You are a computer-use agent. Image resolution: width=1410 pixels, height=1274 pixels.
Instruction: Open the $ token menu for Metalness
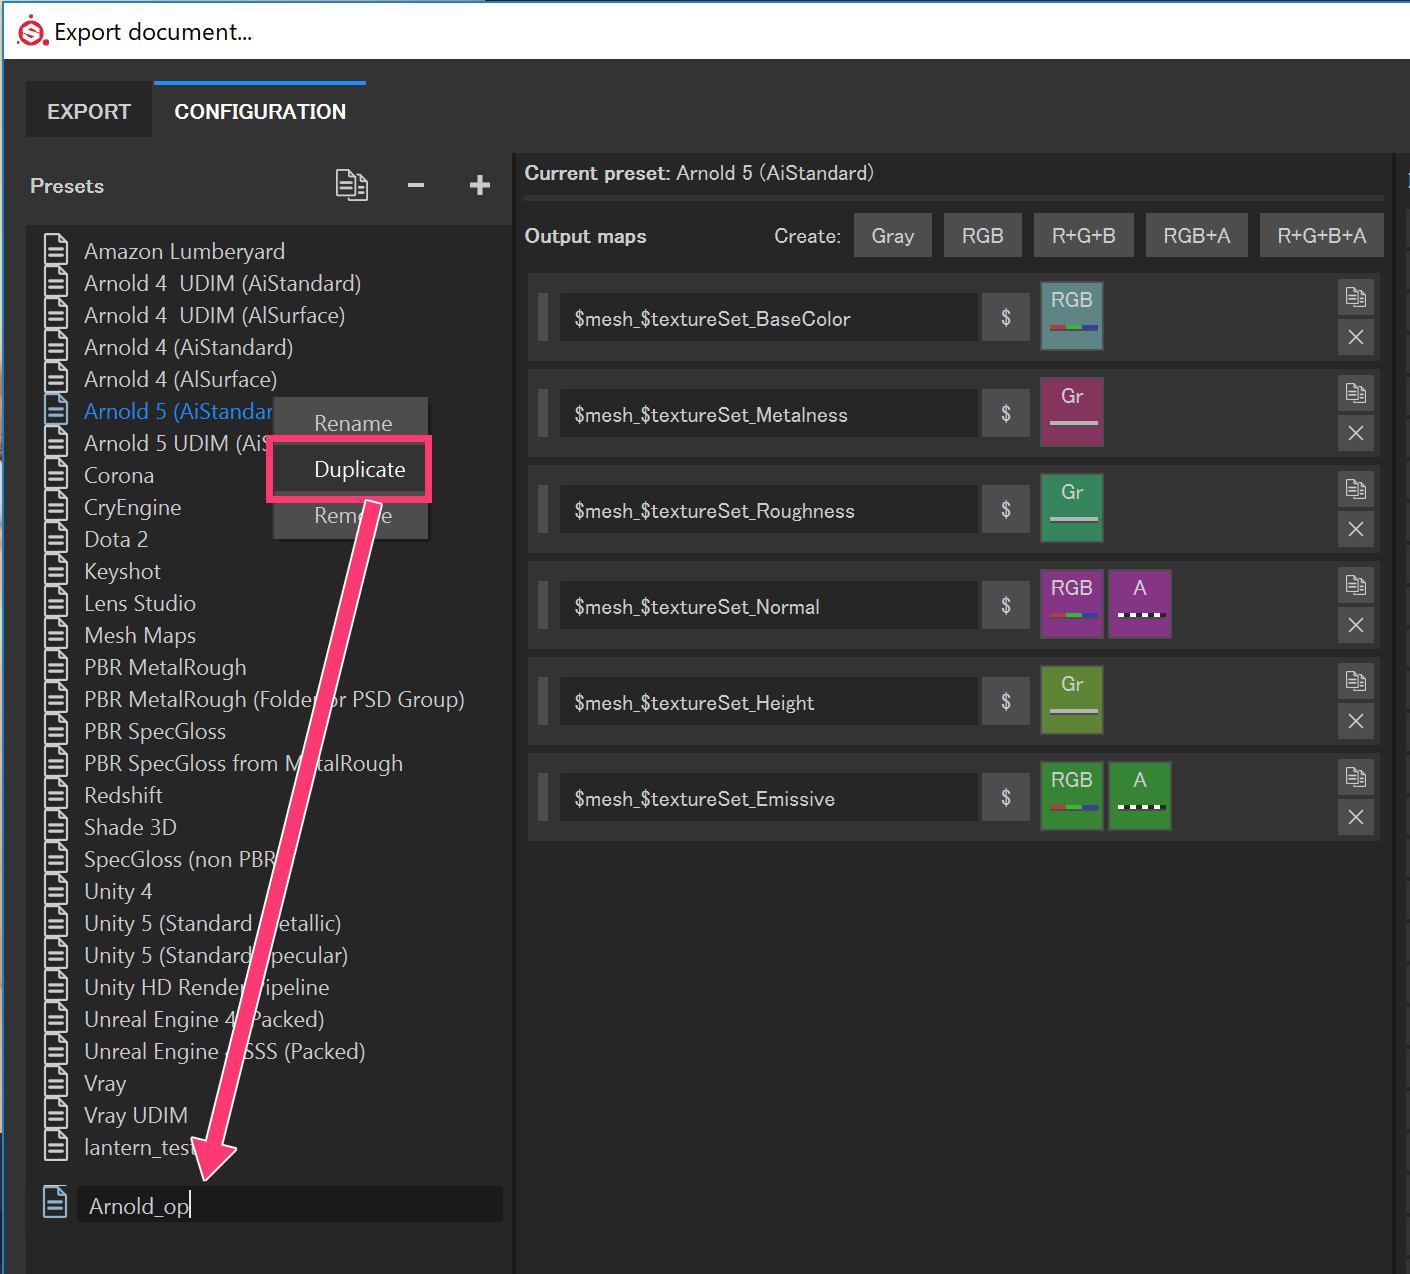tap(1006, 413)
